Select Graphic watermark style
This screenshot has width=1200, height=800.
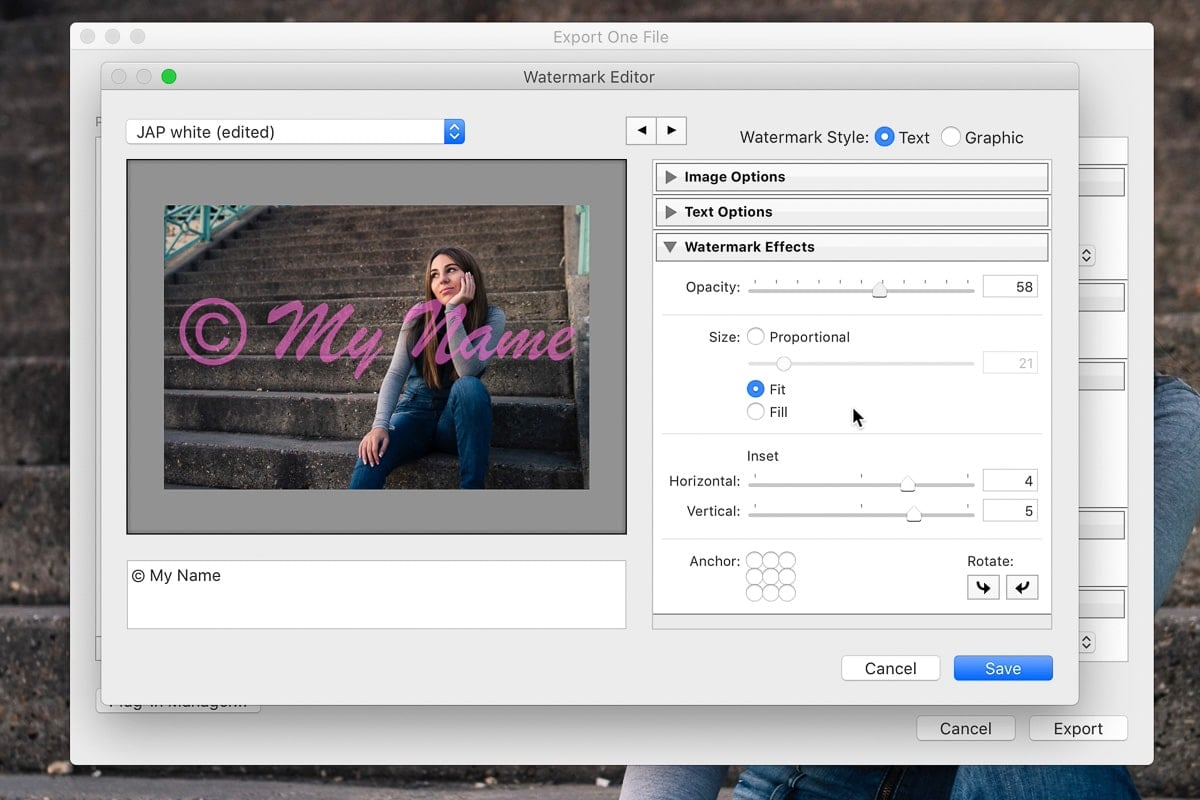950,137
